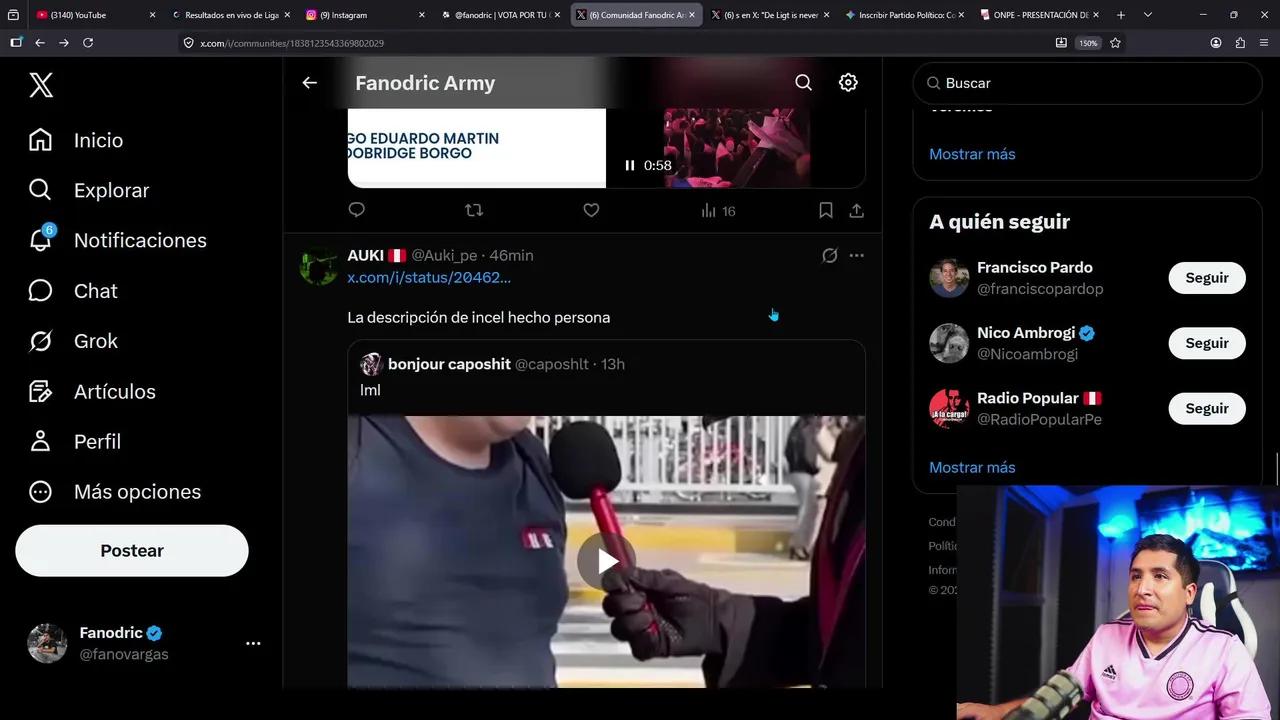1280x720 pixels.
Task: Open Explorar from the sidebar
Action: tap(111, 190)
